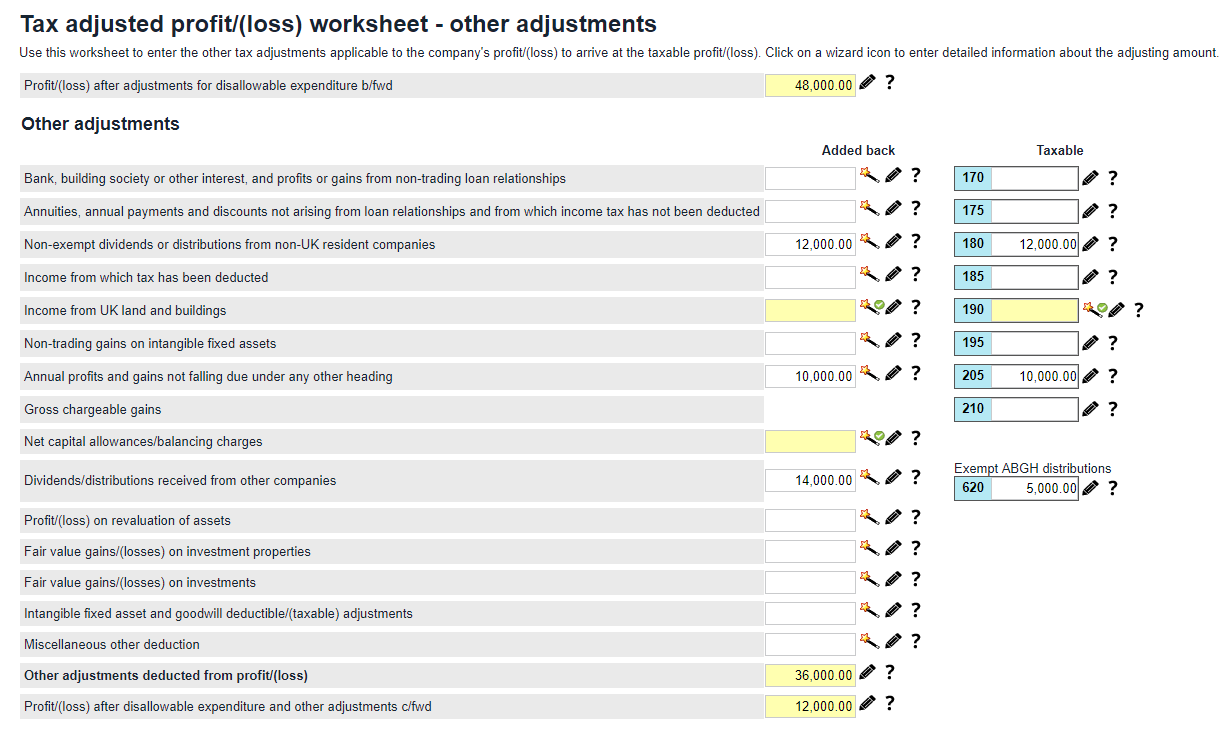
Task: Click help question mark beside box 205
Action: (1113, 376)
